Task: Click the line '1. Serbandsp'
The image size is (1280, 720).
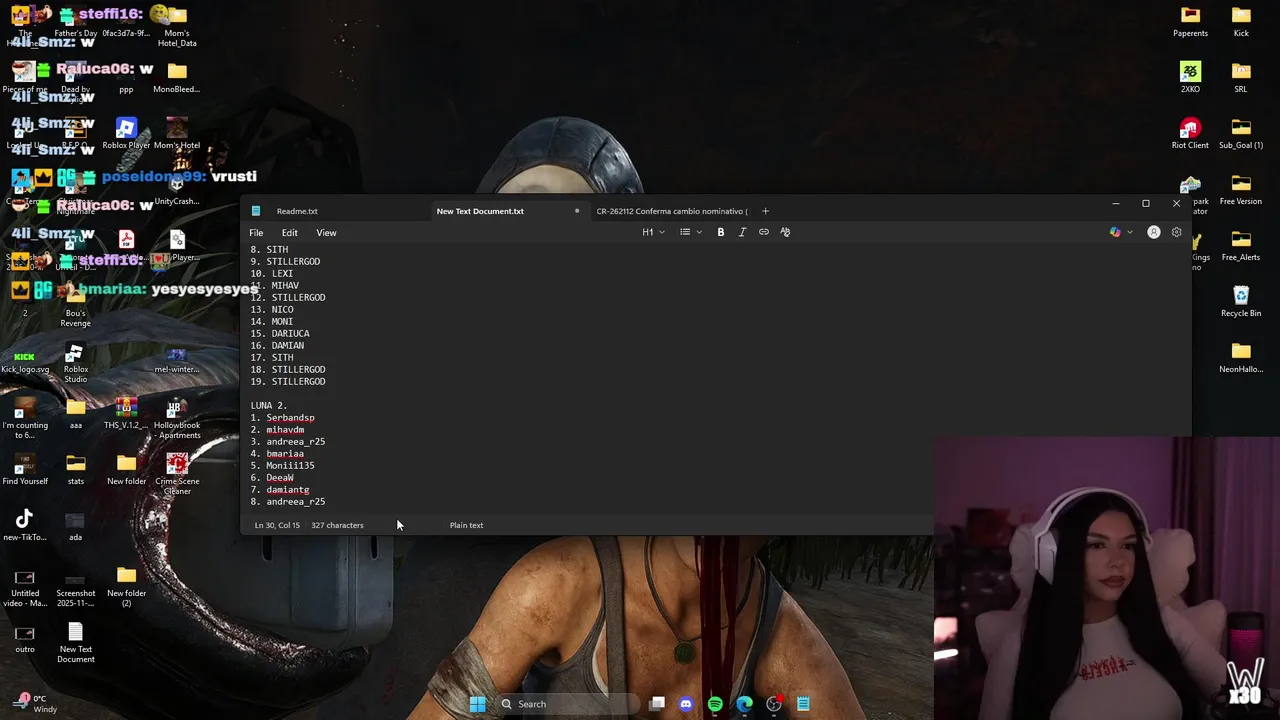Action: pos(283,418)
